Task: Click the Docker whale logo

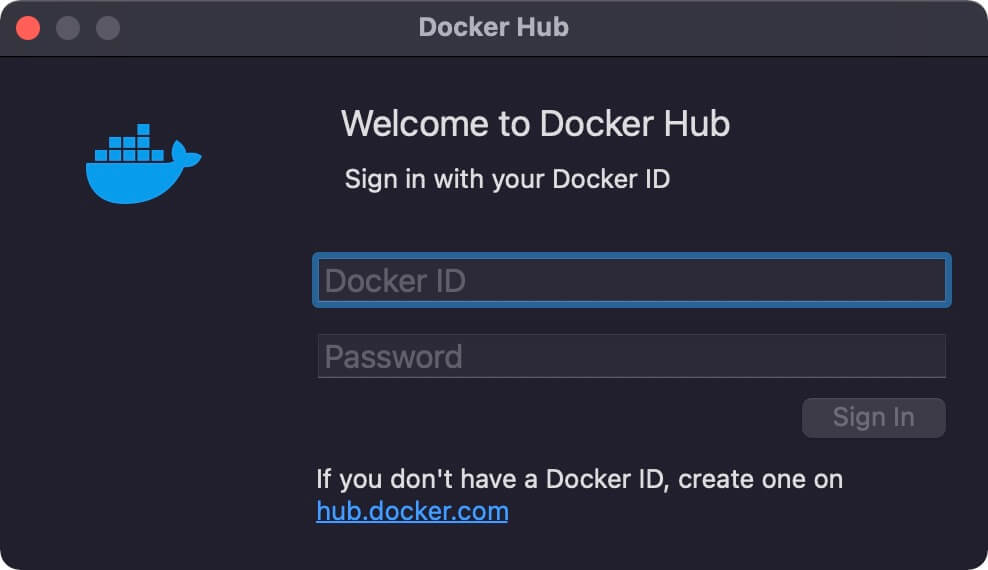Action: pyautogui.click(x=143, y=164)
